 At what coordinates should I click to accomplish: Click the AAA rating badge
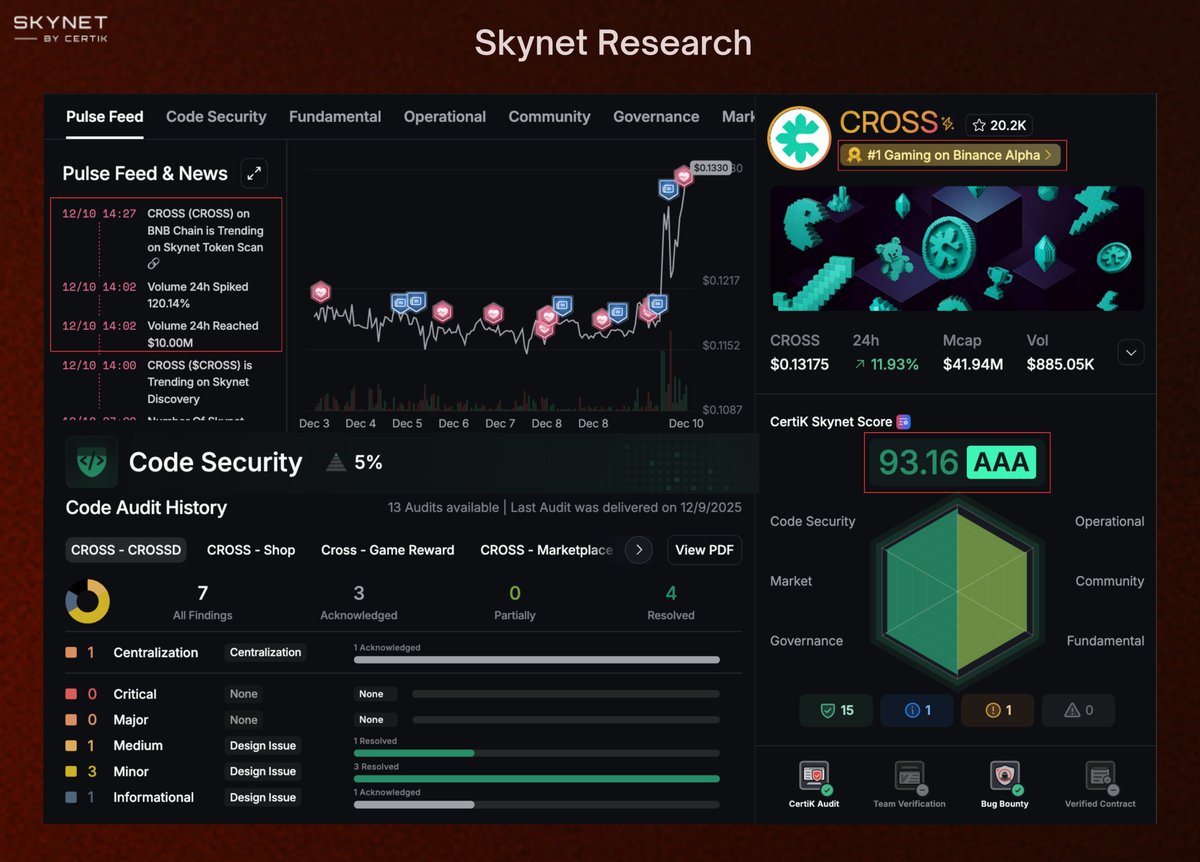(1001, 463)
